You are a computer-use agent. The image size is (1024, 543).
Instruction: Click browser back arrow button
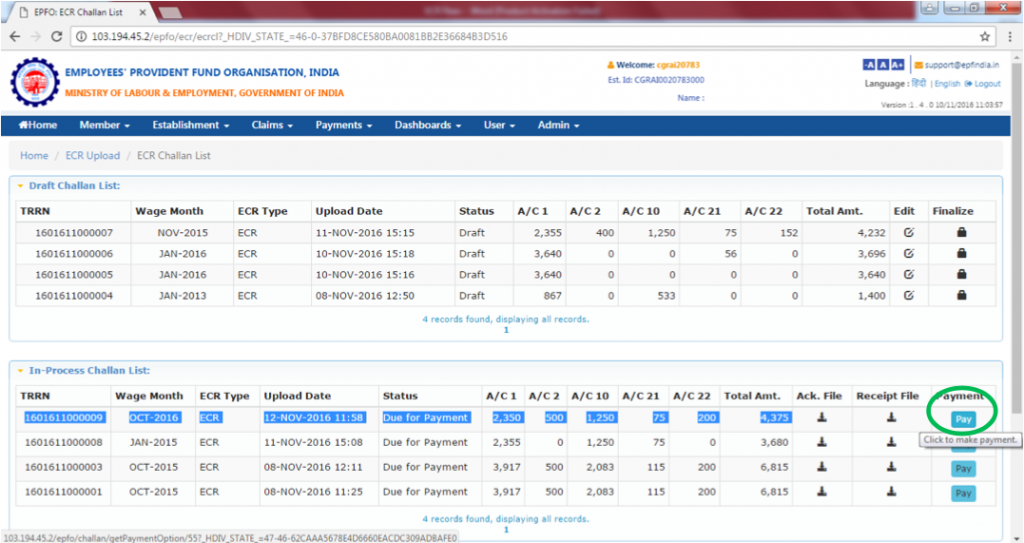[x=15, y=36]
